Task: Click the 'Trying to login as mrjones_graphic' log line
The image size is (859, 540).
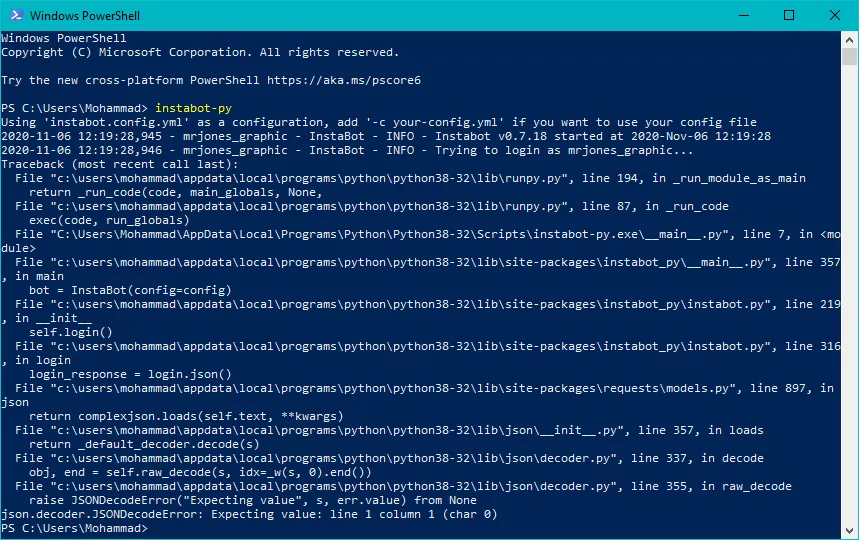Action: point(347,150)
